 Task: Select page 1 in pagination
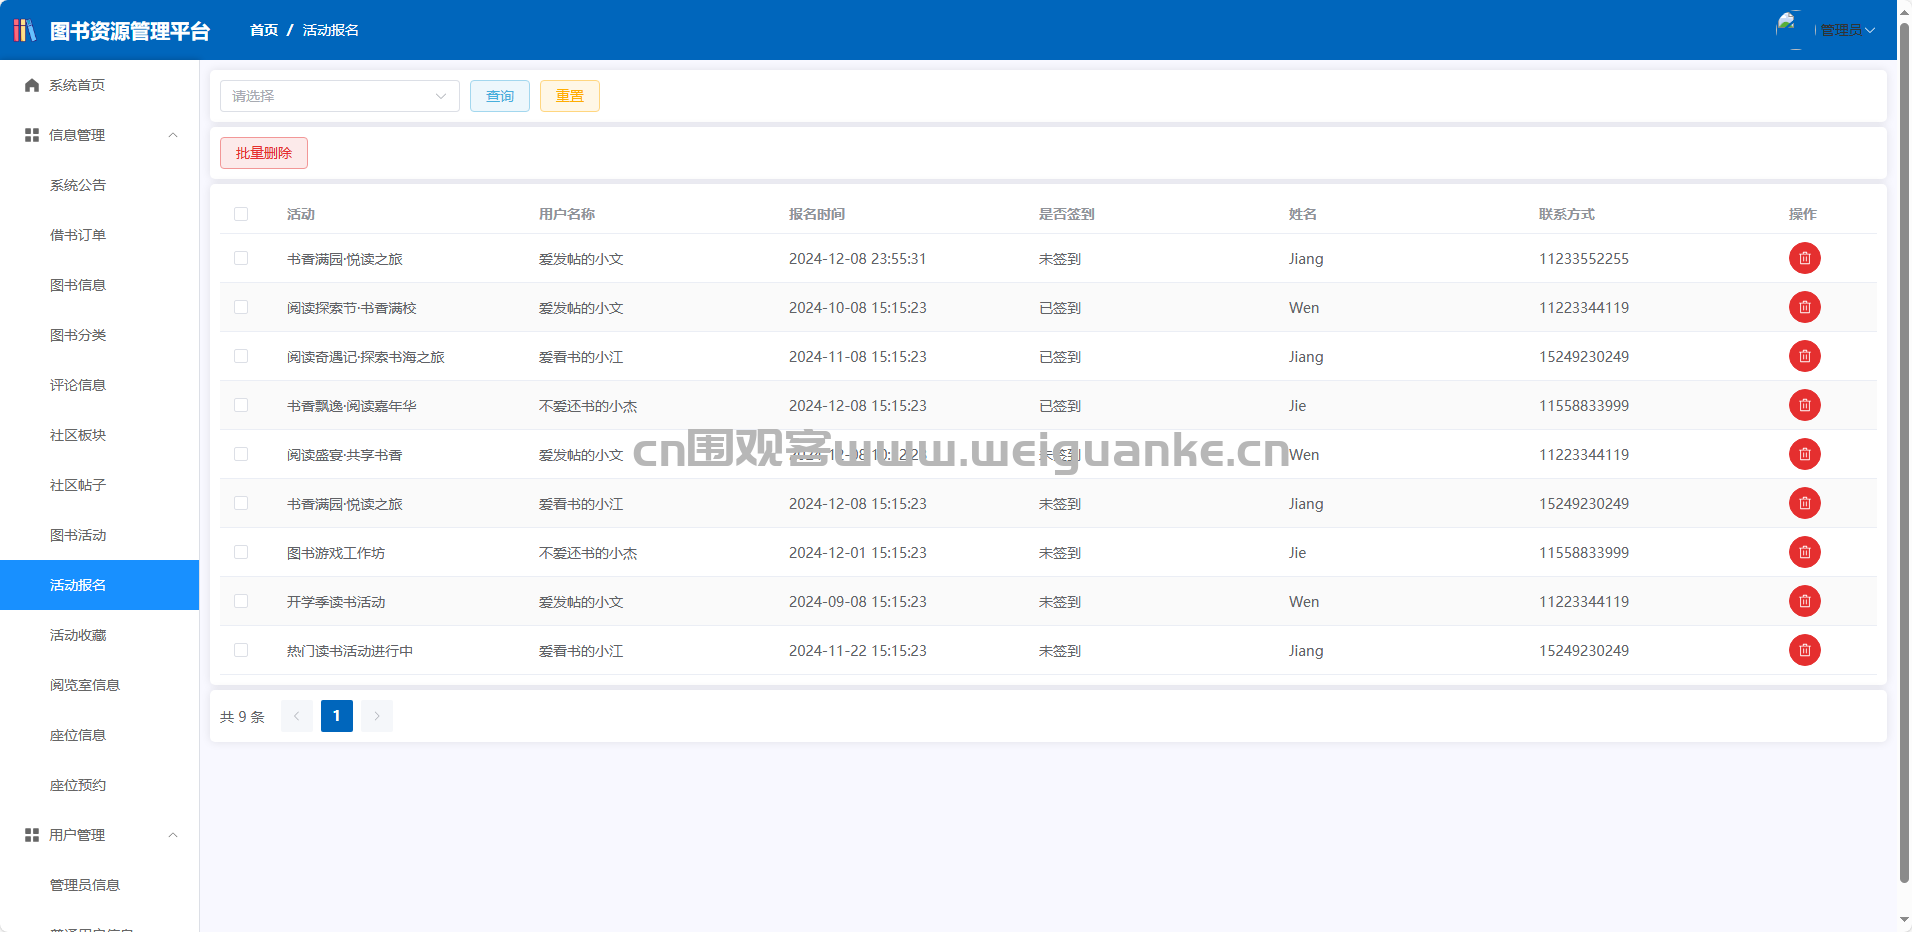coord(337,716)
